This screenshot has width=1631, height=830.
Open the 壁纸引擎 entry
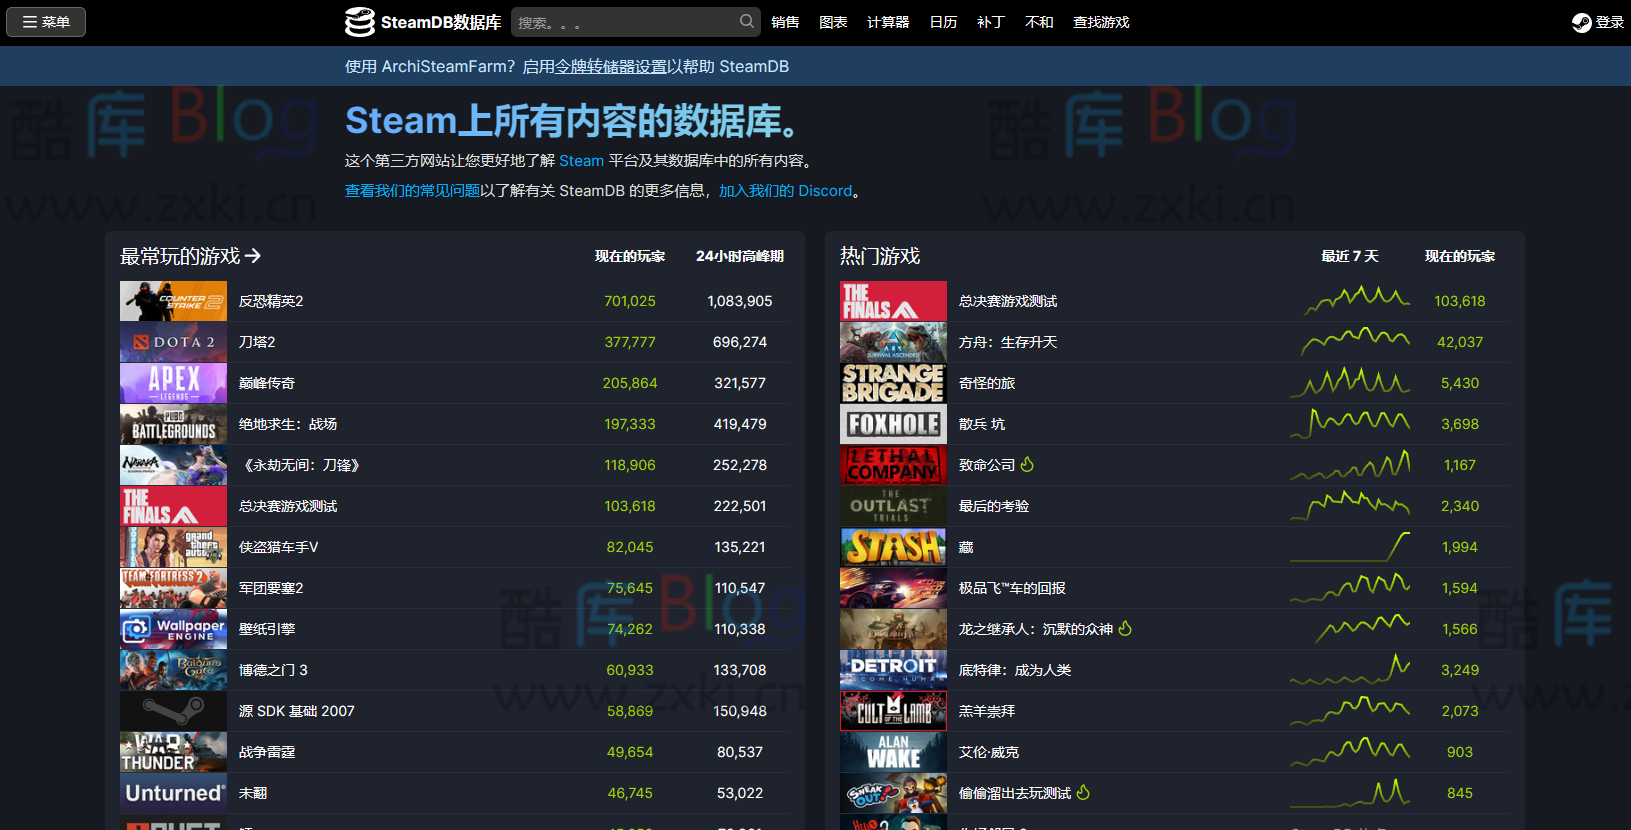267,629
